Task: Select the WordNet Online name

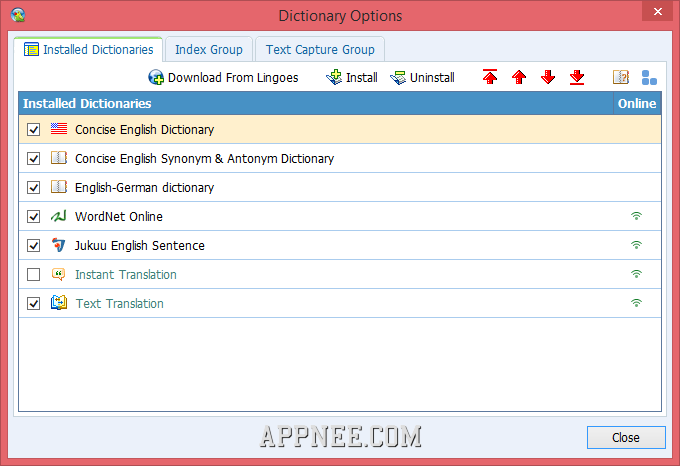Action: [x=119, y=216]
